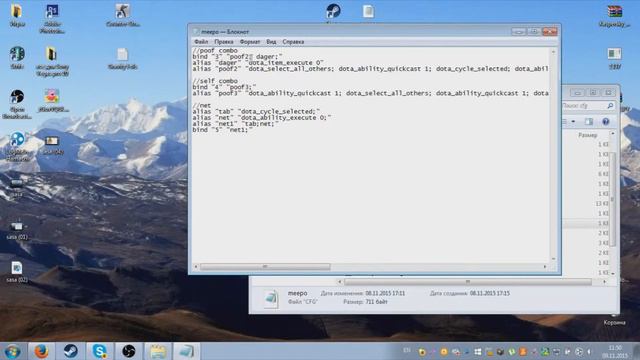Click the Explorer horizontal scroll right arrow
Viewport: 640px width, 360px height.
coord(604,282)
